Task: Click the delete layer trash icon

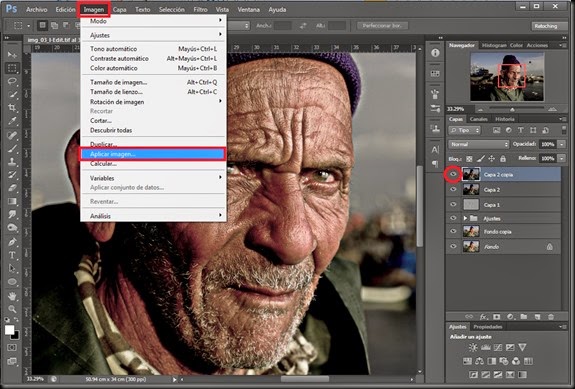Action: click(551, 316)
